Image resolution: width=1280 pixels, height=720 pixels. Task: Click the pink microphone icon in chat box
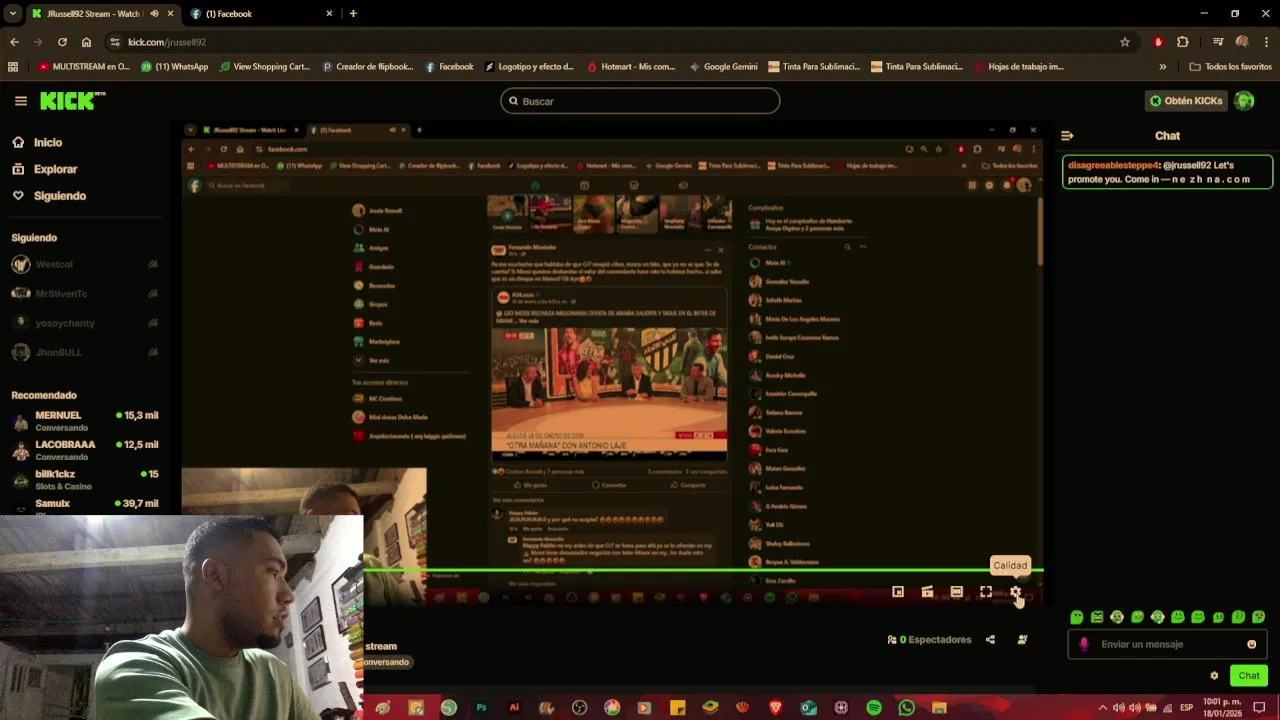[1084, 644]
